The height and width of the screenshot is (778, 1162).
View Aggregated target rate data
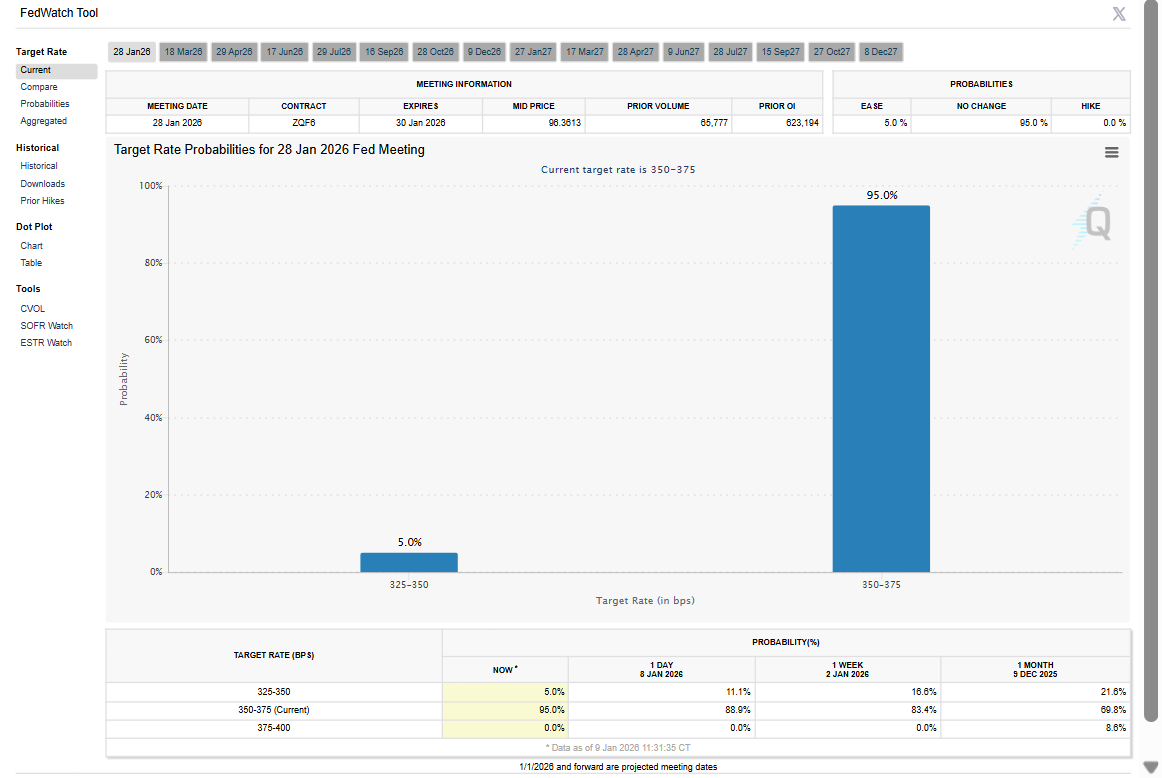pos(43,120)
